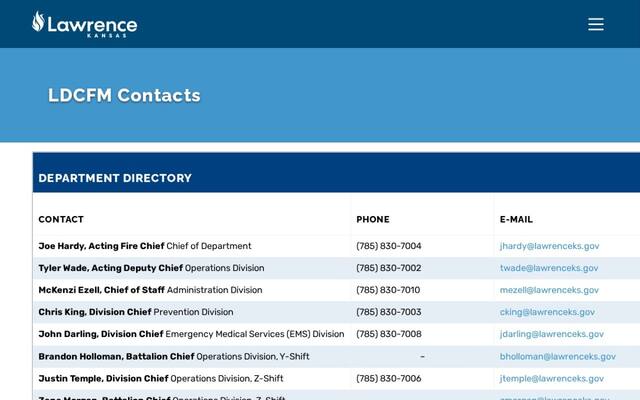The image size is (640, 400).
Task: Open bholloman@lawrenceks.gov email link
Action: coord(558,357)
